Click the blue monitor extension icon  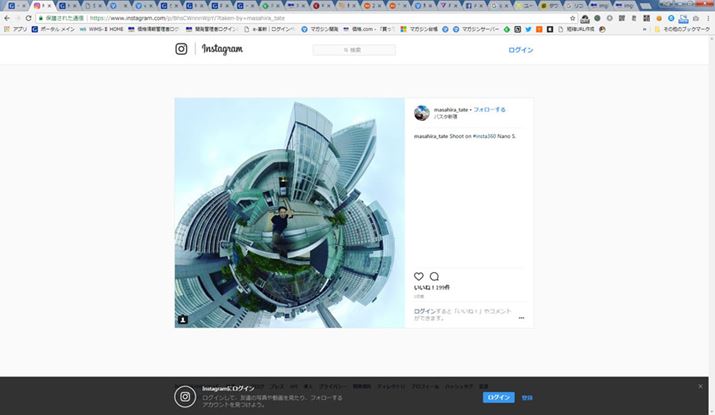point(683,19)
